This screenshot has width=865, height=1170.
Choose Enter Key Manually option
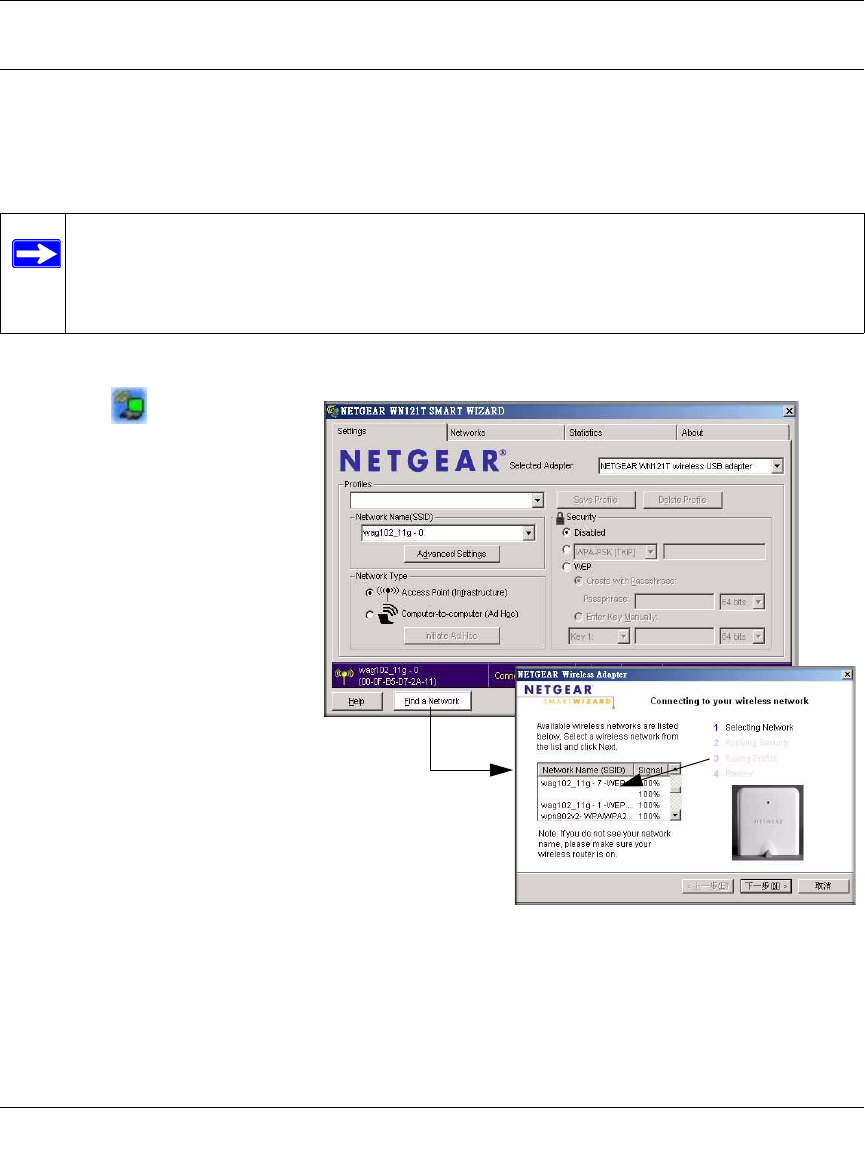coord(578,617)
